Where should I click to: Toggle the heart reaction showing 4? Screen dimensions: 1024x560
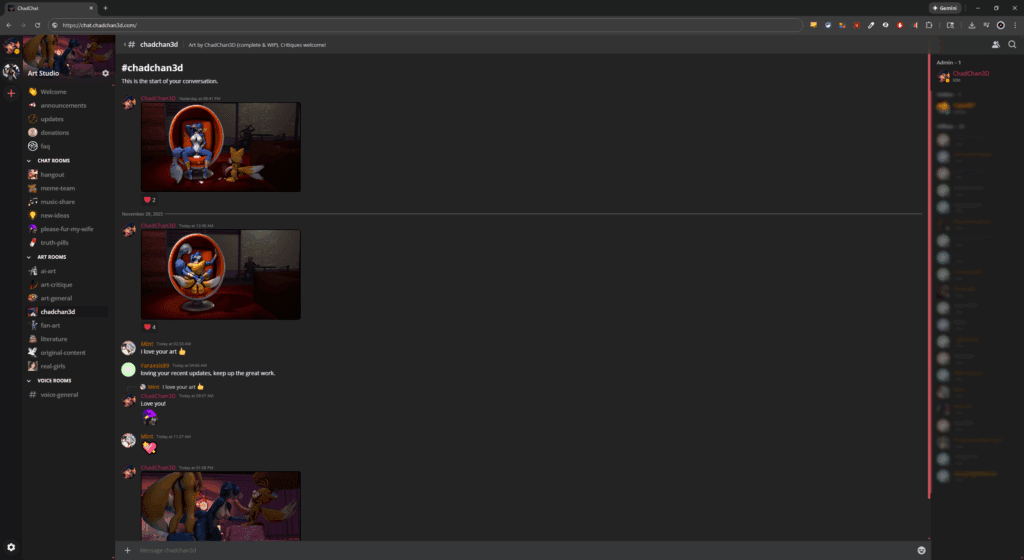pyautogui.click(x=149, y=327)
